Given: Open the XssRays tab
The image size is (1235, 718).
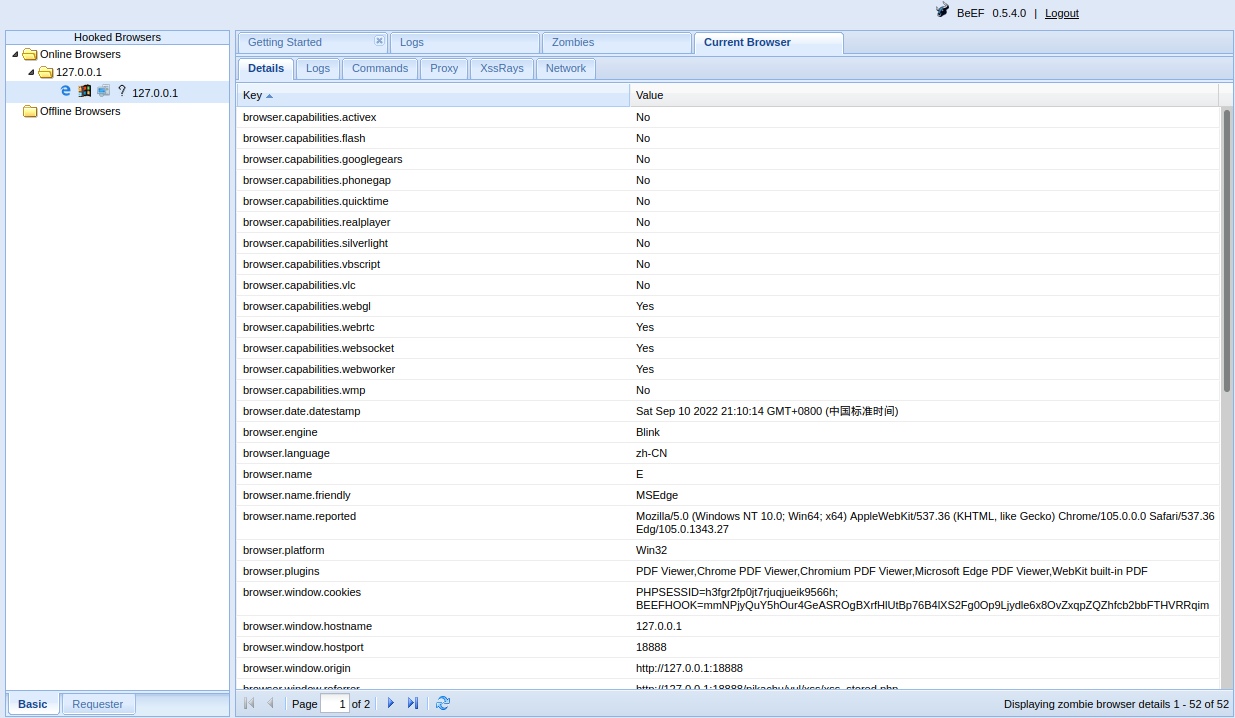Looking at the screenshot, I should (x=501, y=68).
